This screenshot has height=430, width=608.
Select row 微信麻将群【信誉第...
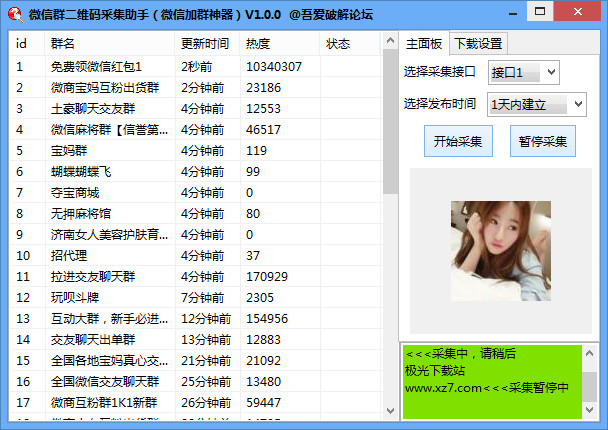195,130
